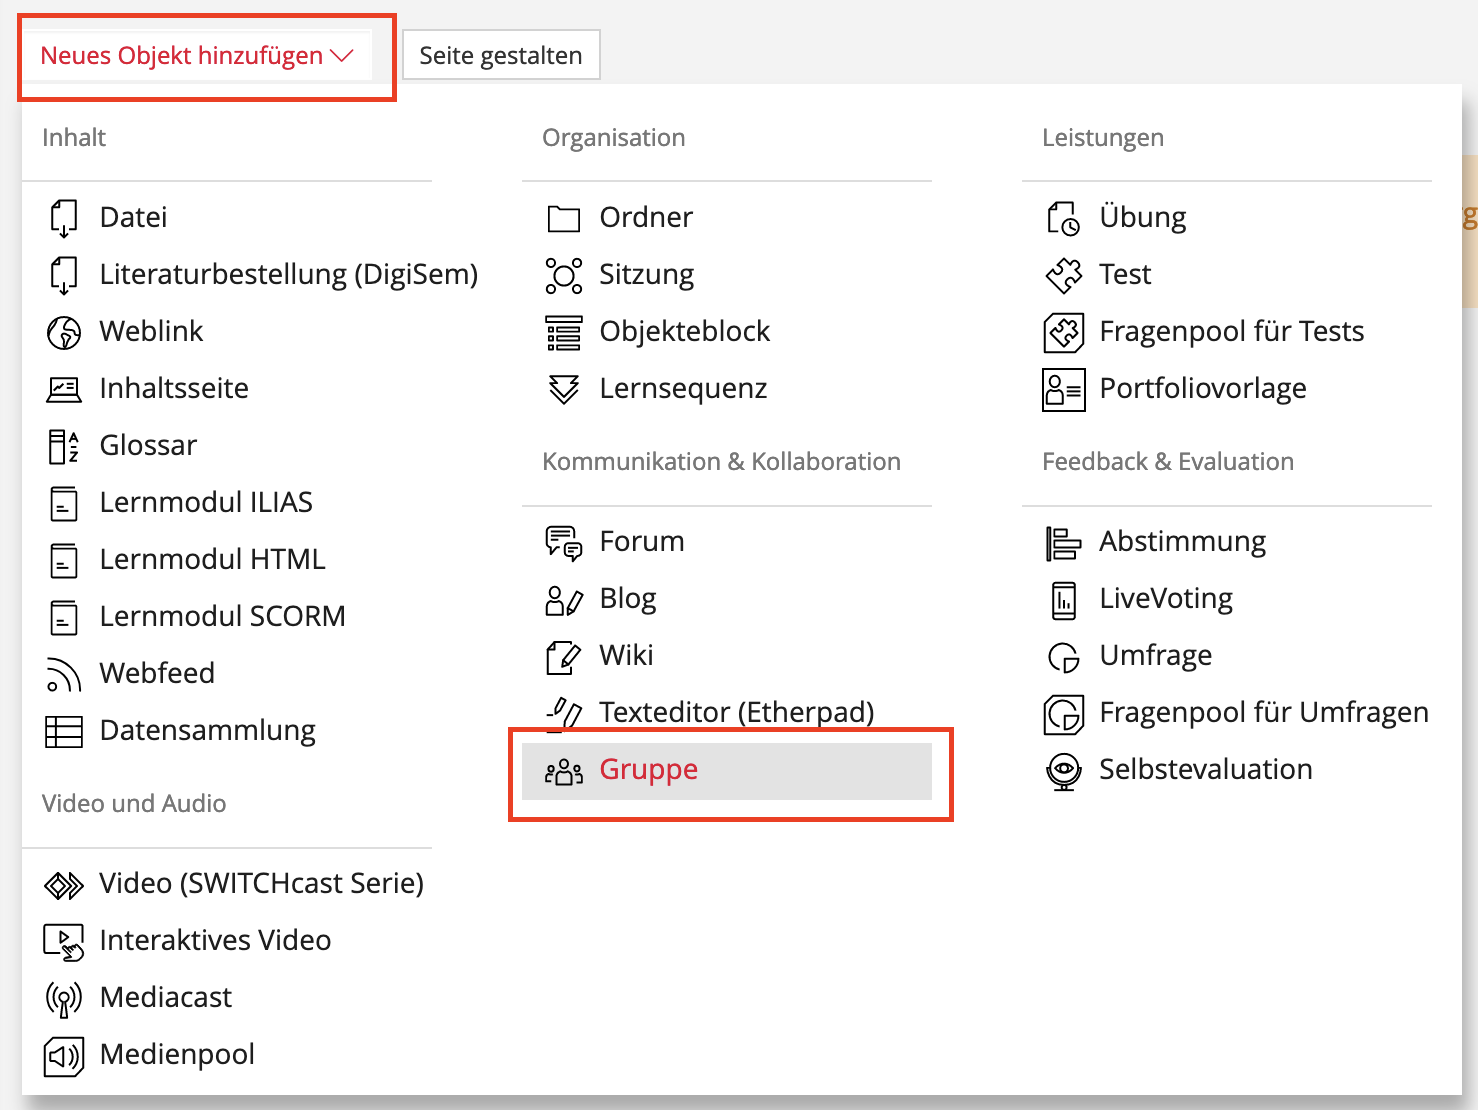Click the Datei file icon
1478x1110 pixels.
pos(64,218)
